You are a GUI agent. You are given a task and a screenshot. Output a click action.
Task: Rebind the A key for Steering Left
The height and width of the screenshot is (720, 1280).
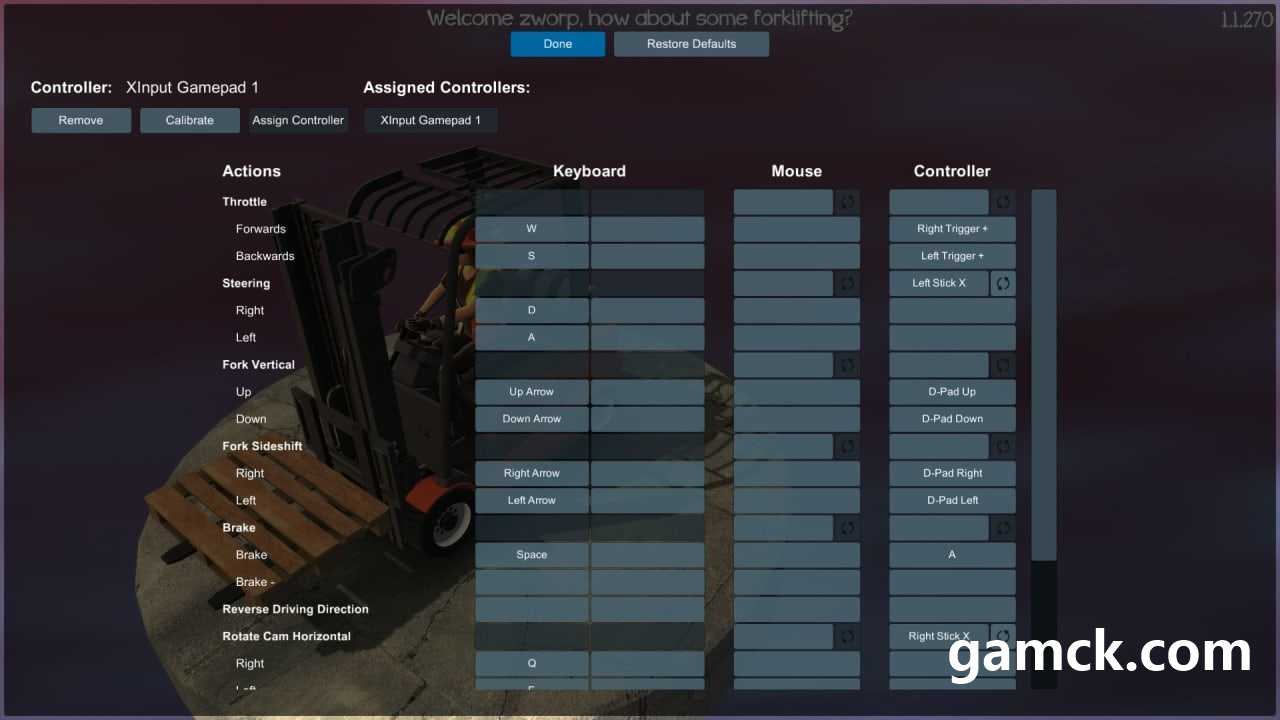532,337
